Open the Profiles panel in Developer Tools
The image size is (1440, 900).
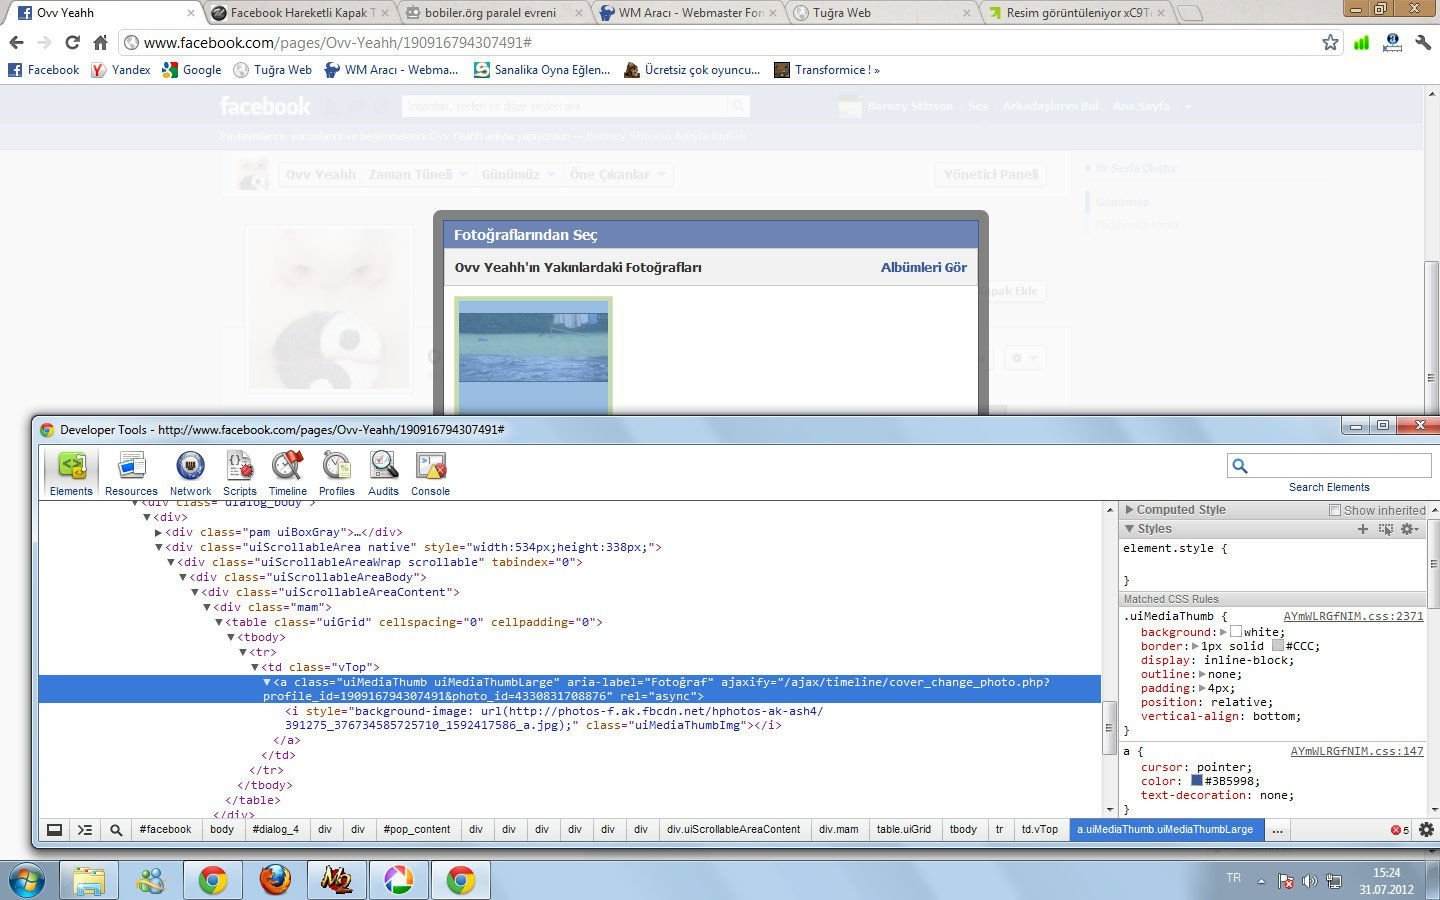pyautogui.click(x=337, y=473)
